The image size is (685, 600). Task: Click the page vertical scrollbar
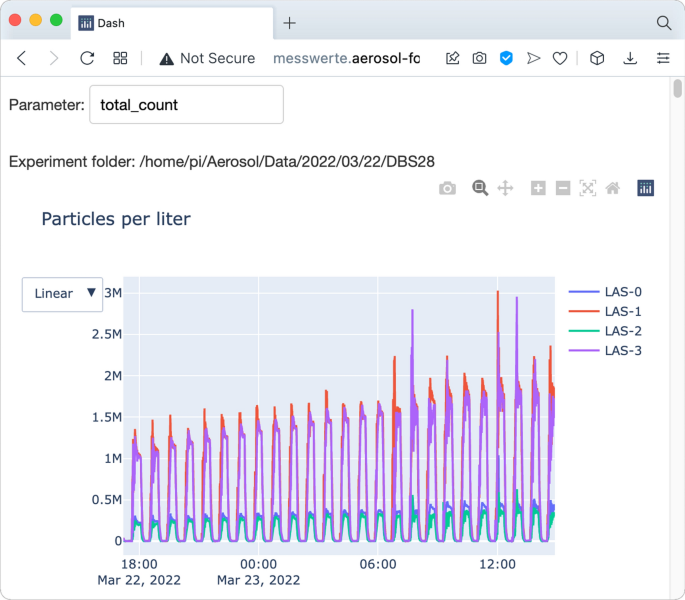(x=677, y=300)
